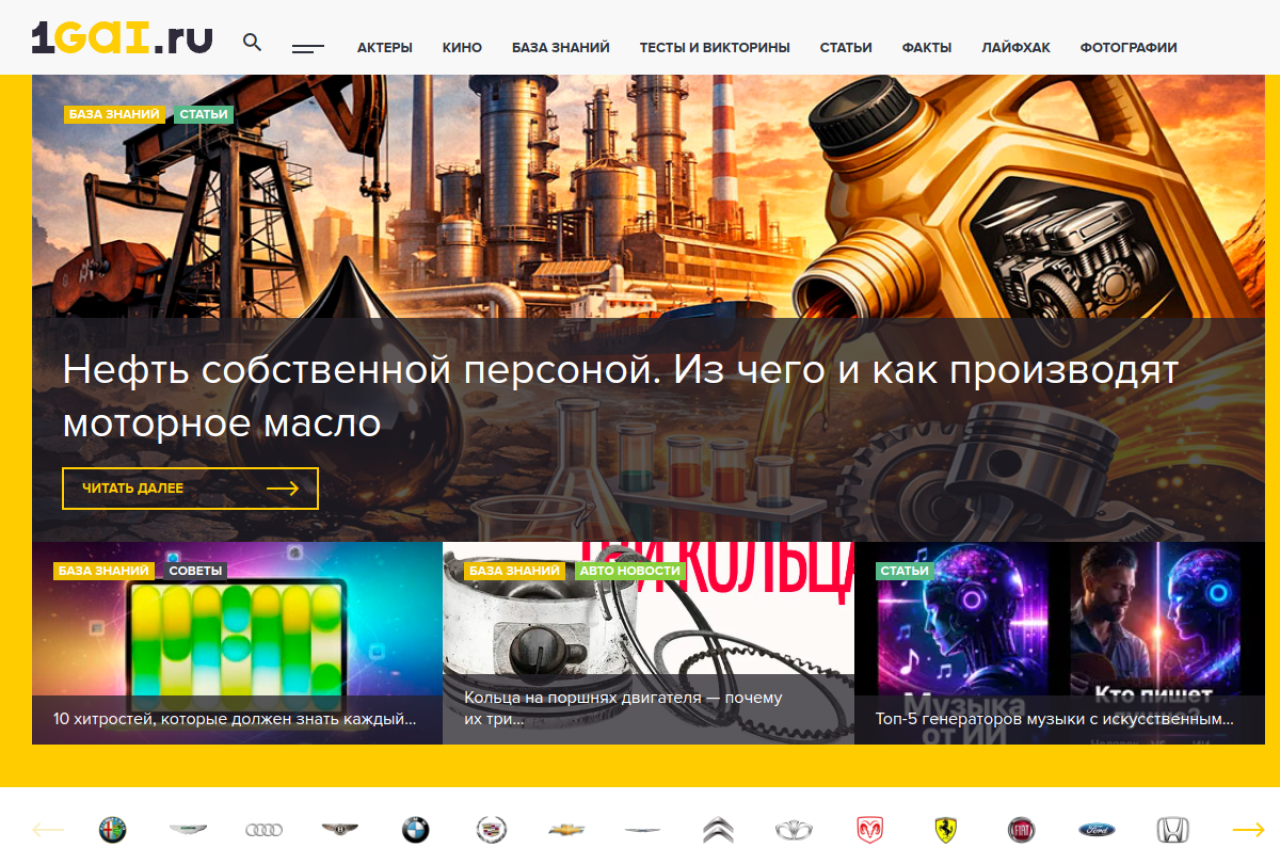Click the Chevrolet bowtie logo

pos(566,830)
